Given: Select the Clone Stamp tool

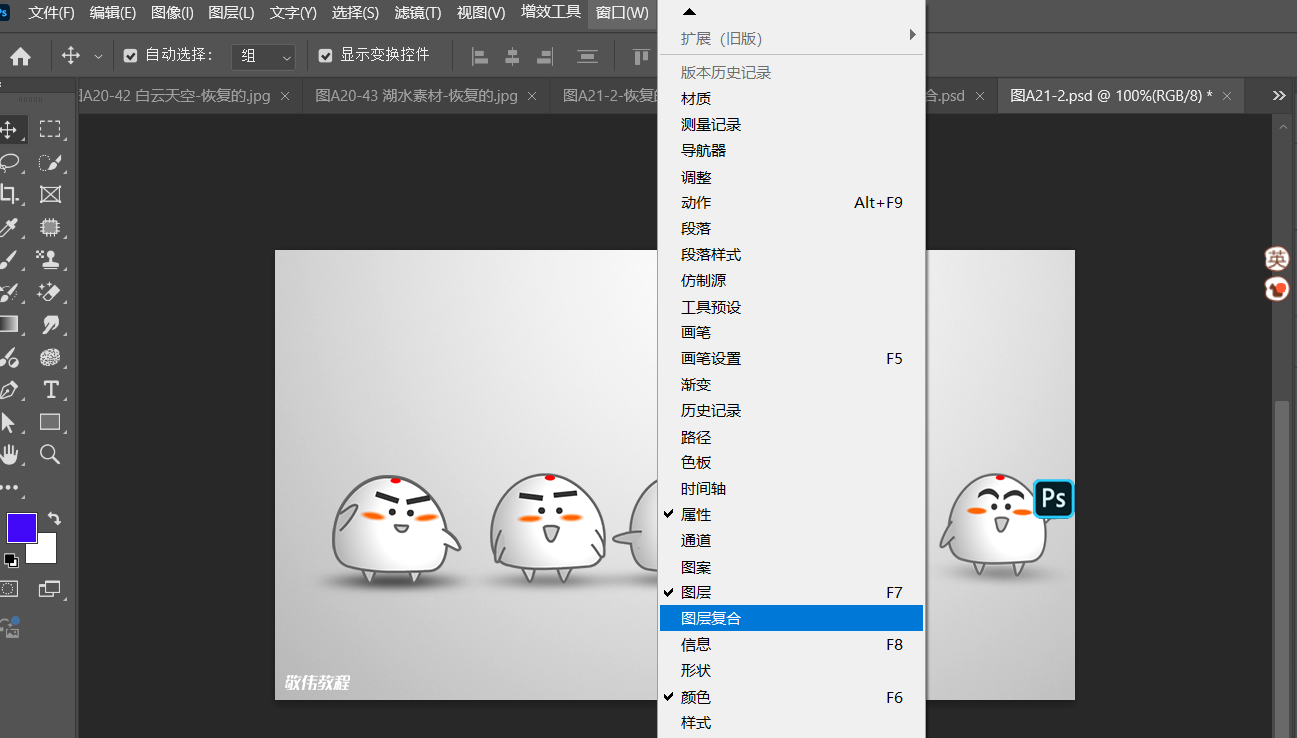Looking at the screenshot, I should [x=50, y=259].
